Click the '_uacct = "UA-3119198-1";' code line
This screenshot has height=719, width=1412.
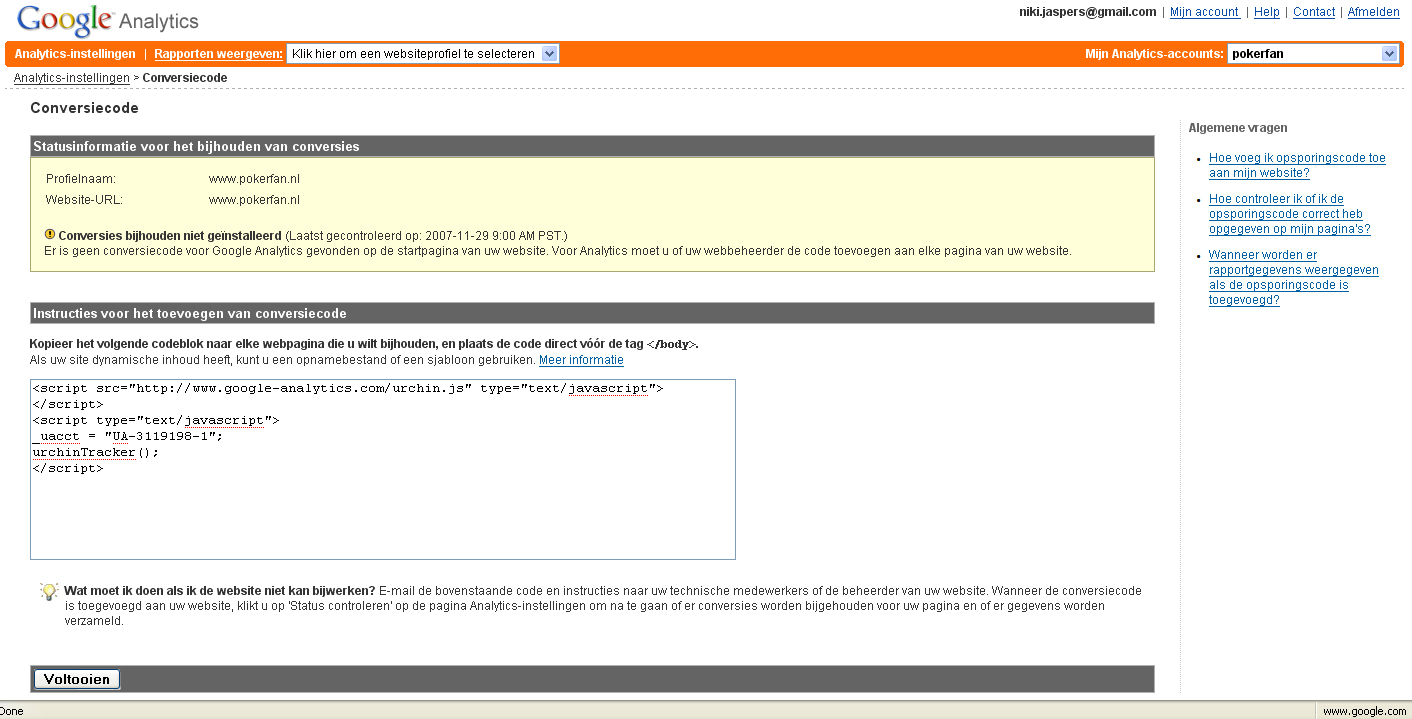[128, 436]
